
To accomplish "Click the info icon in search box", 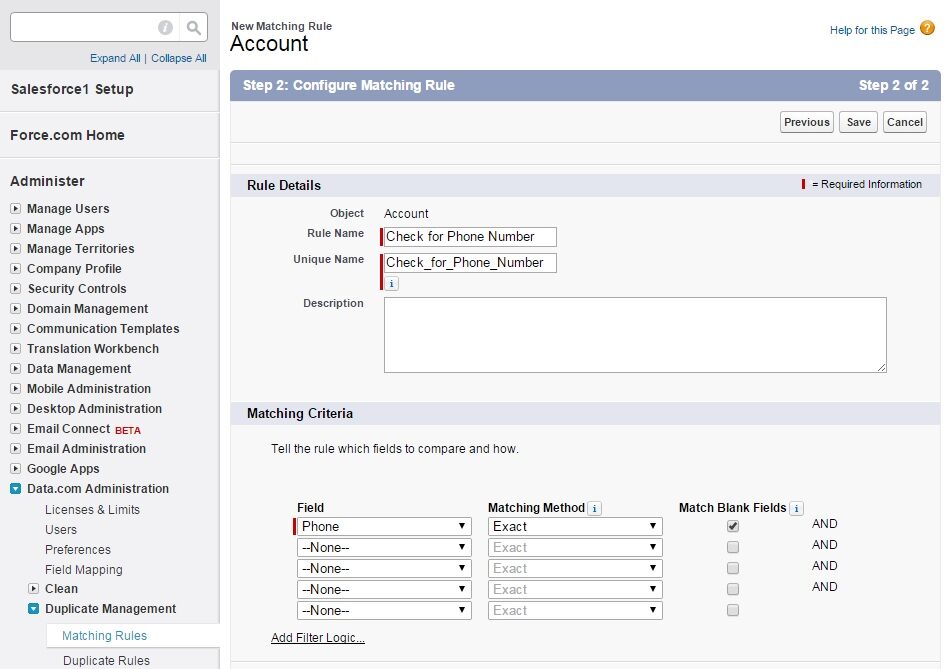I will tap(166, 28).
